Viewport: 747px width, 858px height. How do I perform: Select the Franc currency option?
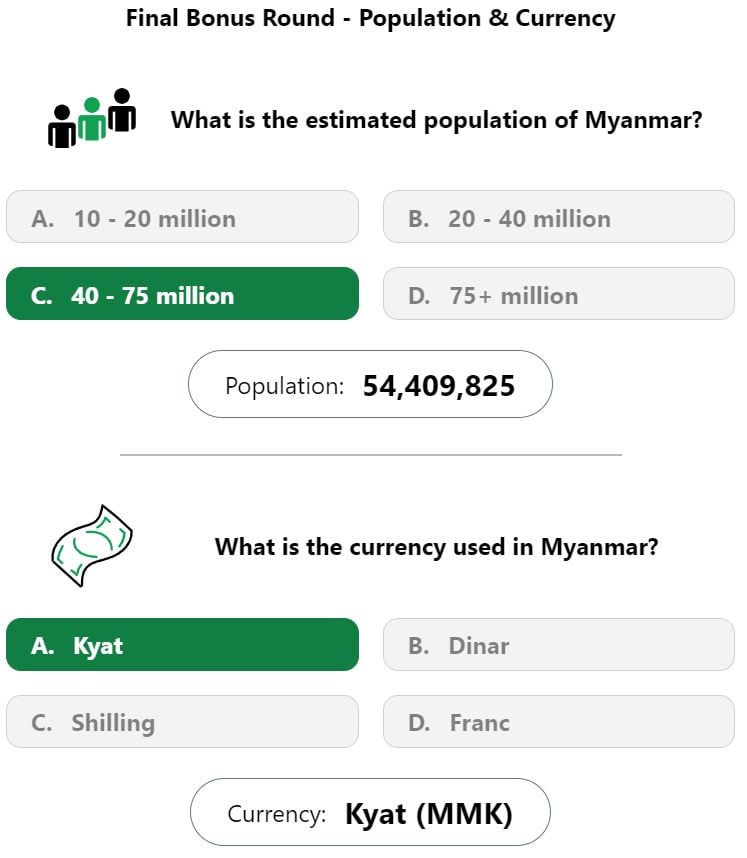pyautogui.click(x=559, y=722)
